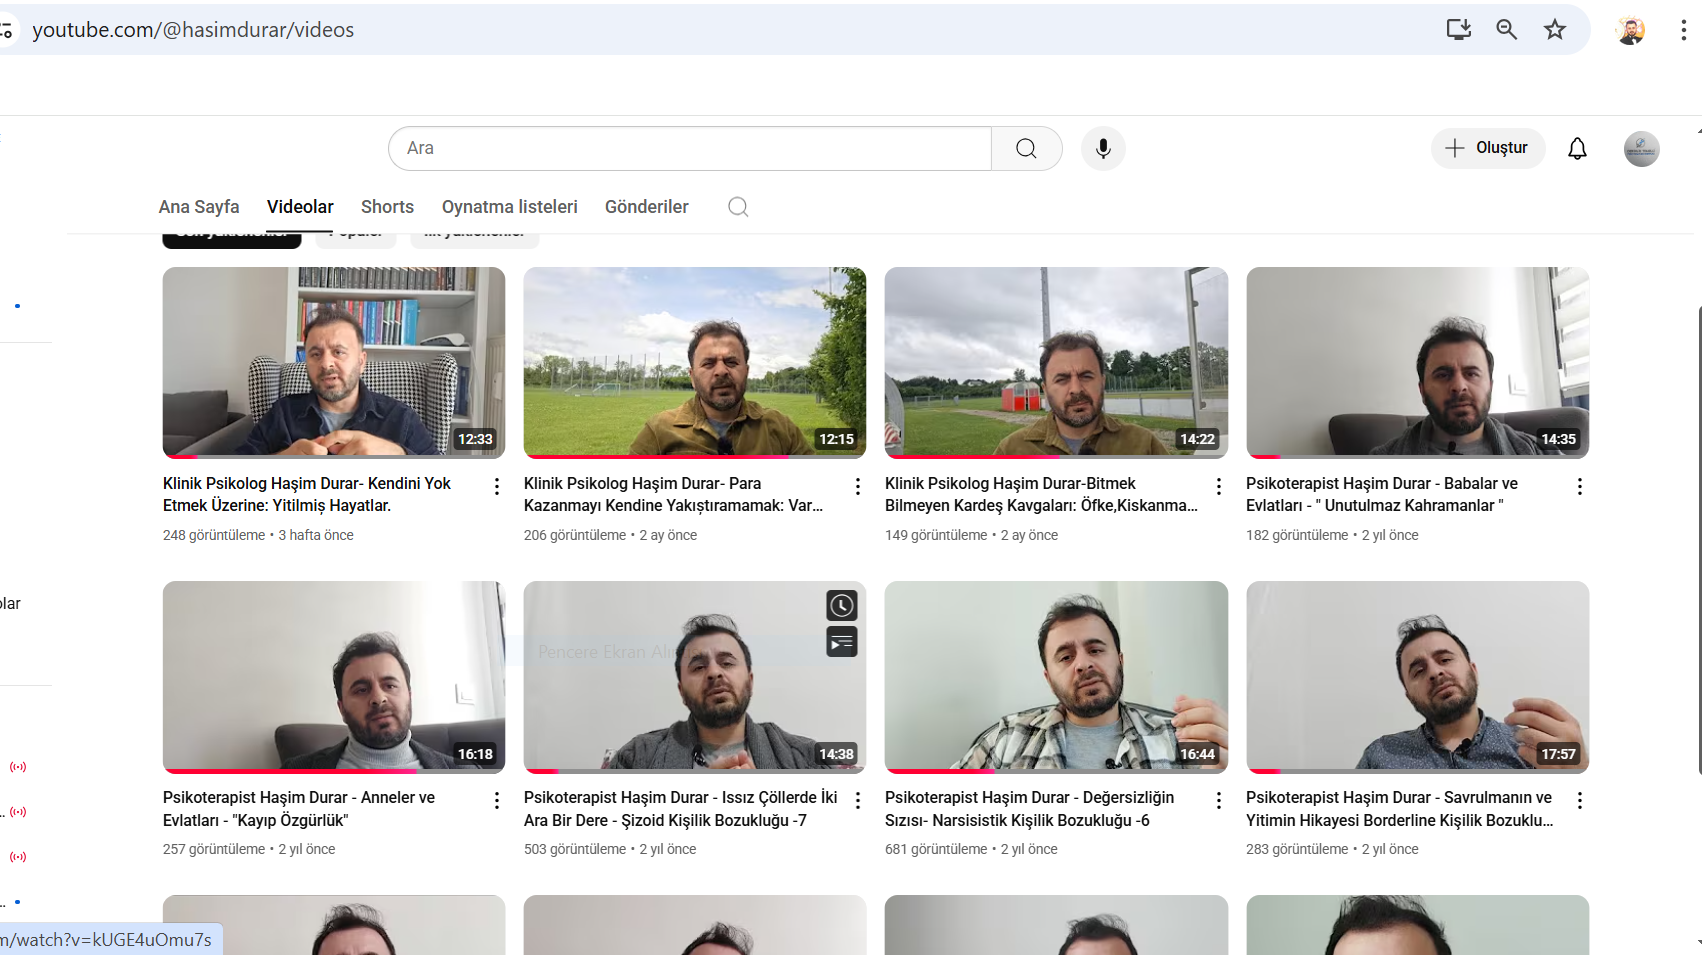Play the 14:35 Unutulmaz Kahramanlar thumbnail

(x=1417, y=362)
